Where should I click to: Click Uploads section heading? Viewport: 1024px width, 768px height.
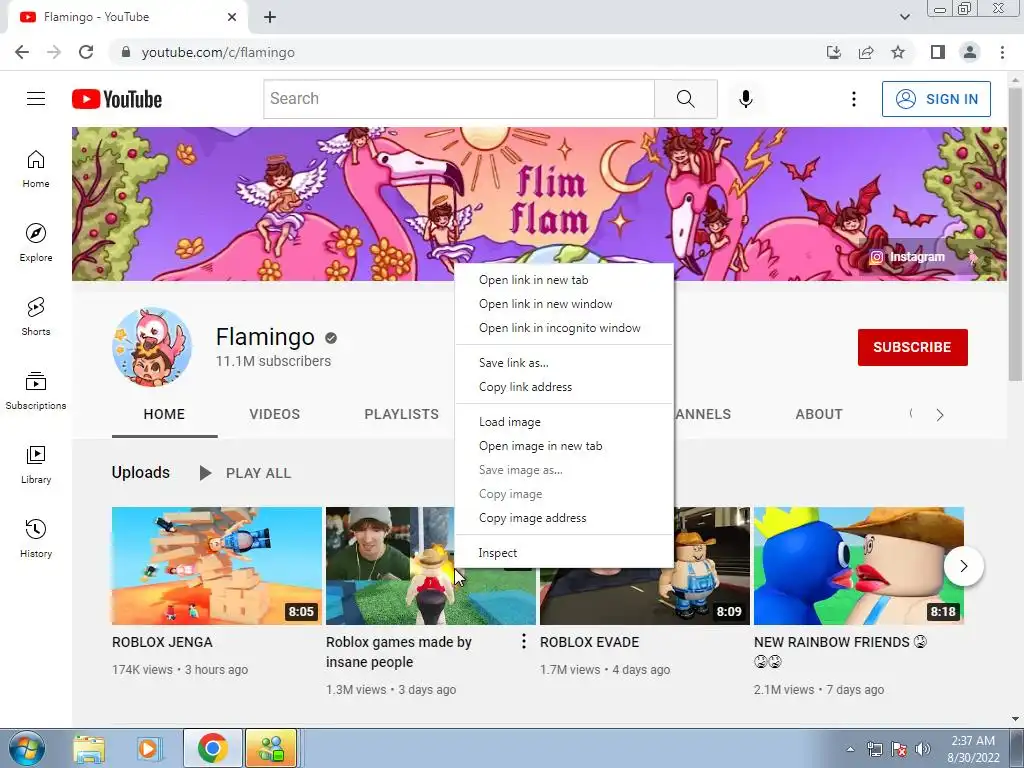tap(140, 472)
